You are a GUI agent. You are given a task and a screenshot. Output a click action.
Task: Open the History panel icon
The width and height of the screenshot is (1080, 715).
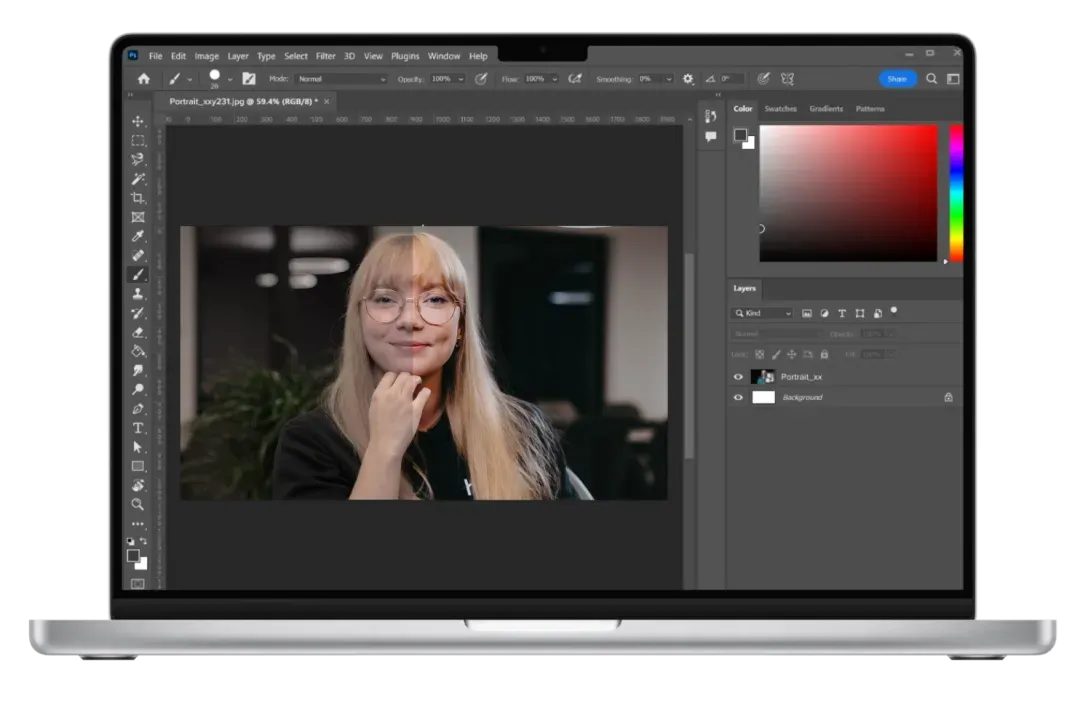[710, 116]
